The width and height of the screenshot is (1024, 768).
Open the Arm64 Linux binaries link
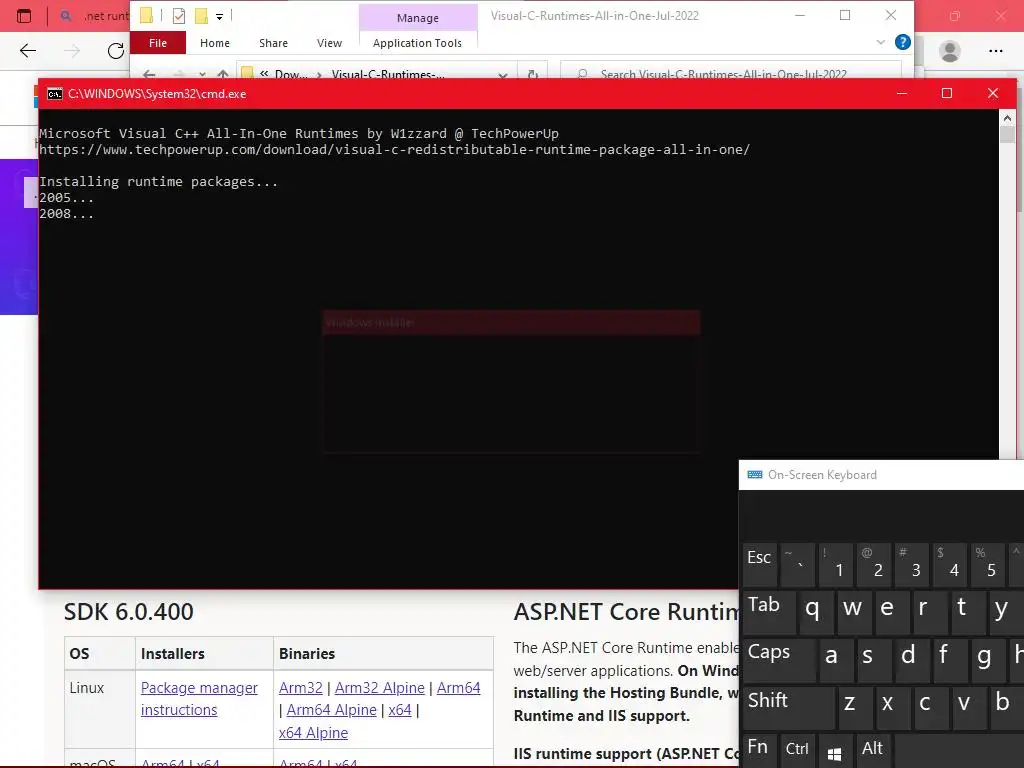[x=458, y=688]
